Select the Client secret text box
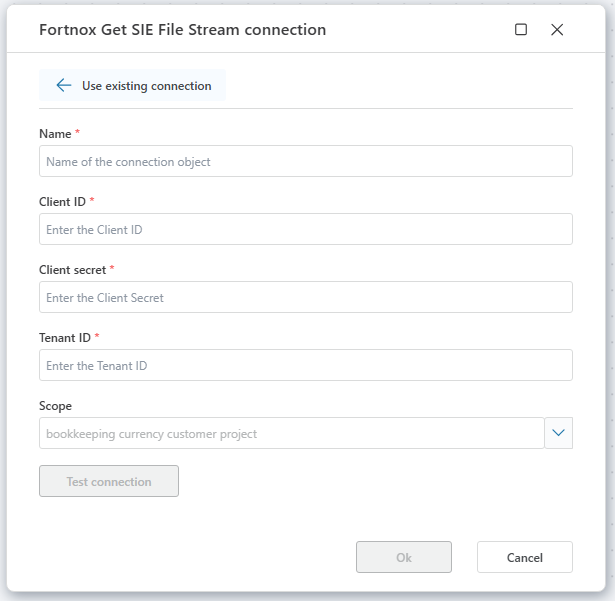The image size is (615, 601). pyautogui.click(x=305, y=297)
